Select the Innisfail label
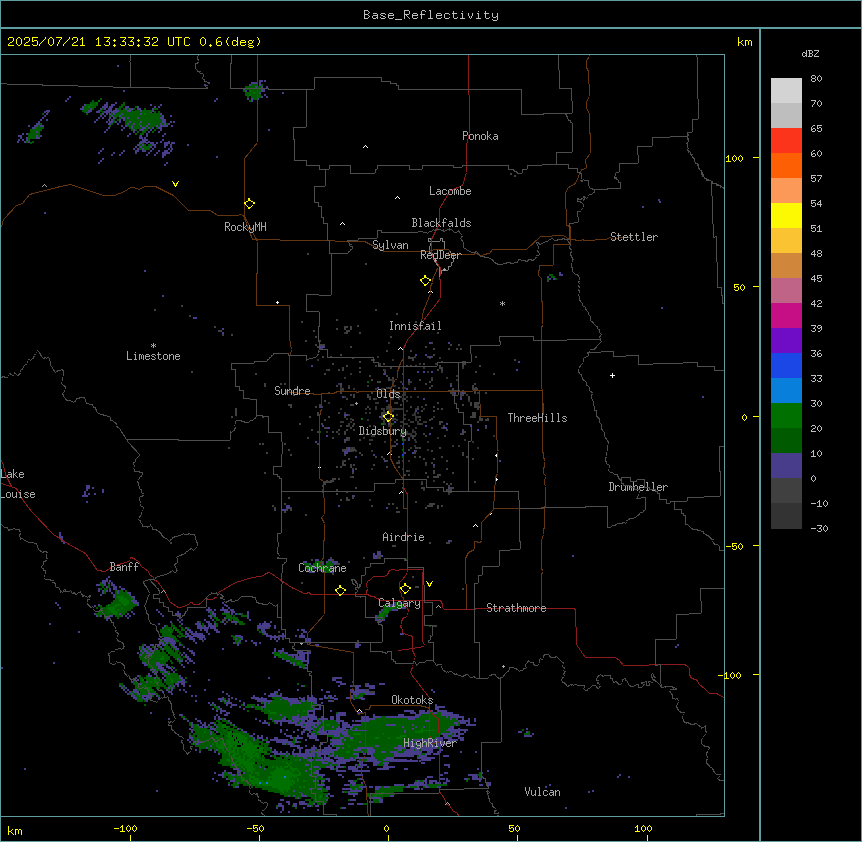 [415, 326]
